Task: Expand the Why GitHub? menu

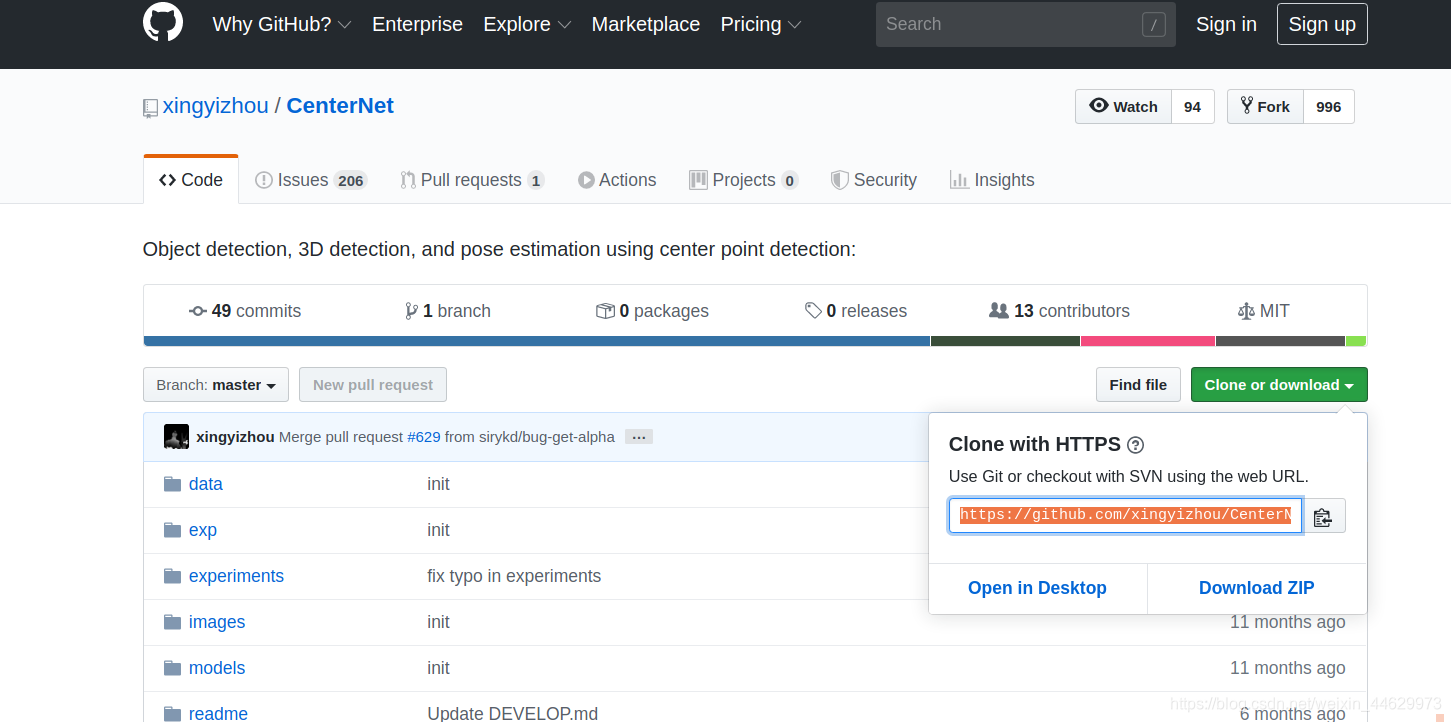Action: coord(281,24)
